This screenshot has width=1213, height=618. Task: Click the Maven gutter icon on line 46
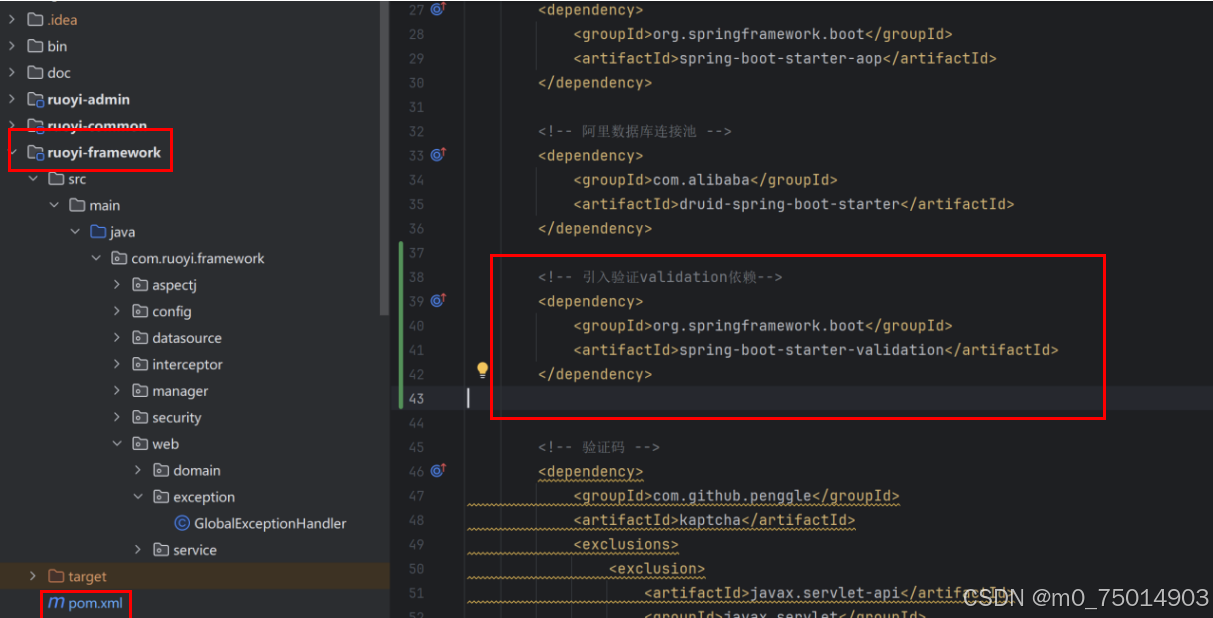437,470
